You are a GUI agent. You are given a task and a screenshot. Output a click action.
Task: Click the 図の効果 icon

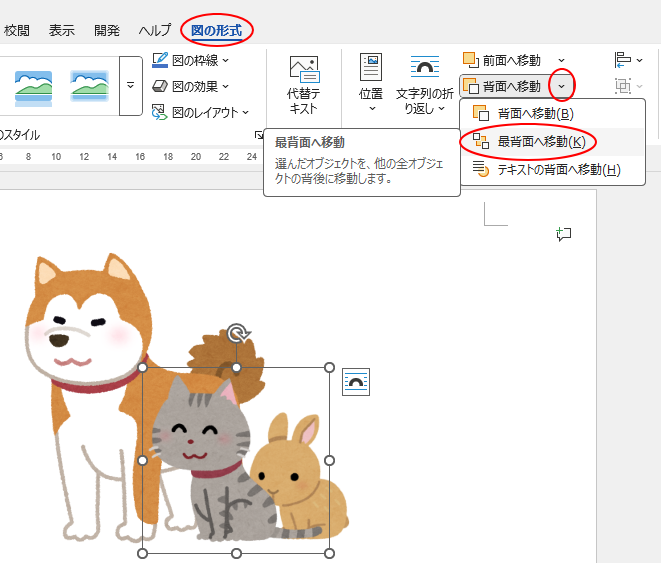[x=160, y=86]
